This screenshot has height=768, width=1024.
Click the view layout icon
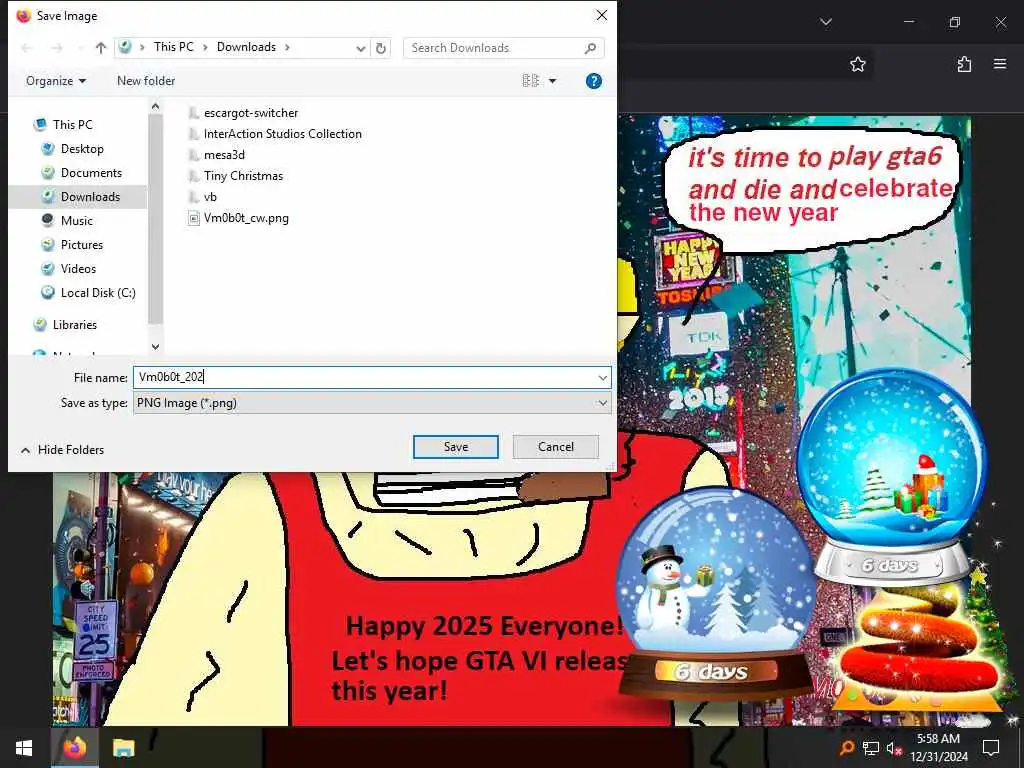point(530,80)
